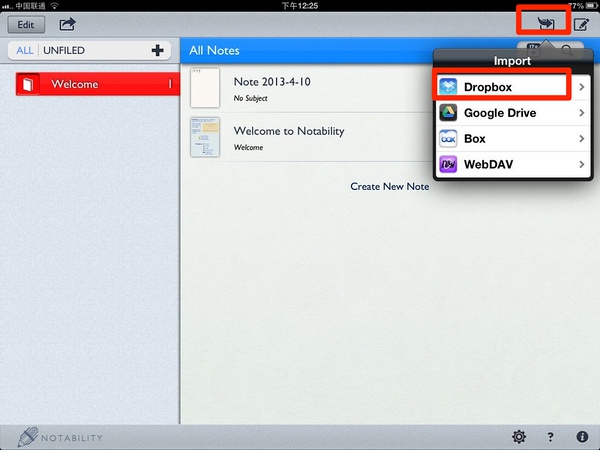Open the settings gear icon
600x450 pixels.
[519, 436]
